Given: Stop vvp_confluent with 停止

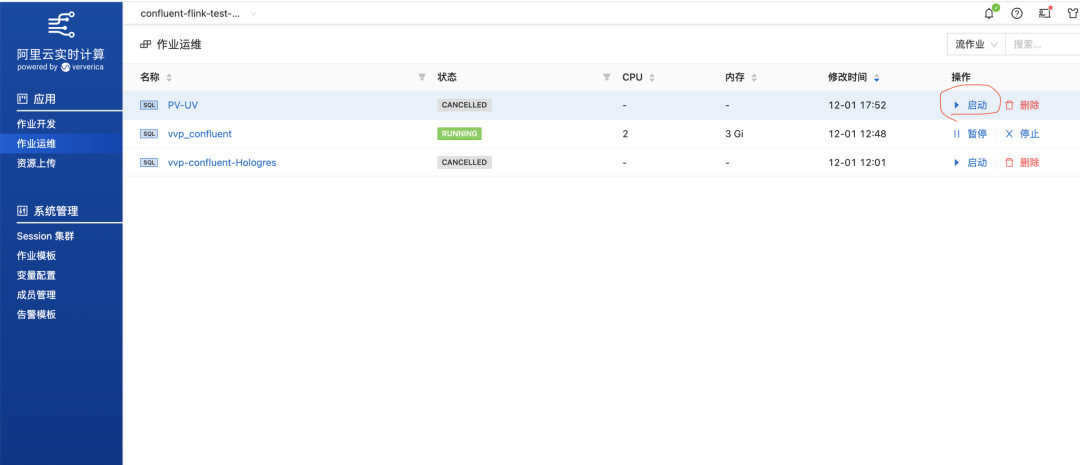Looking at the screenshot, I should pyautogui.click(x=1022, y=134).
